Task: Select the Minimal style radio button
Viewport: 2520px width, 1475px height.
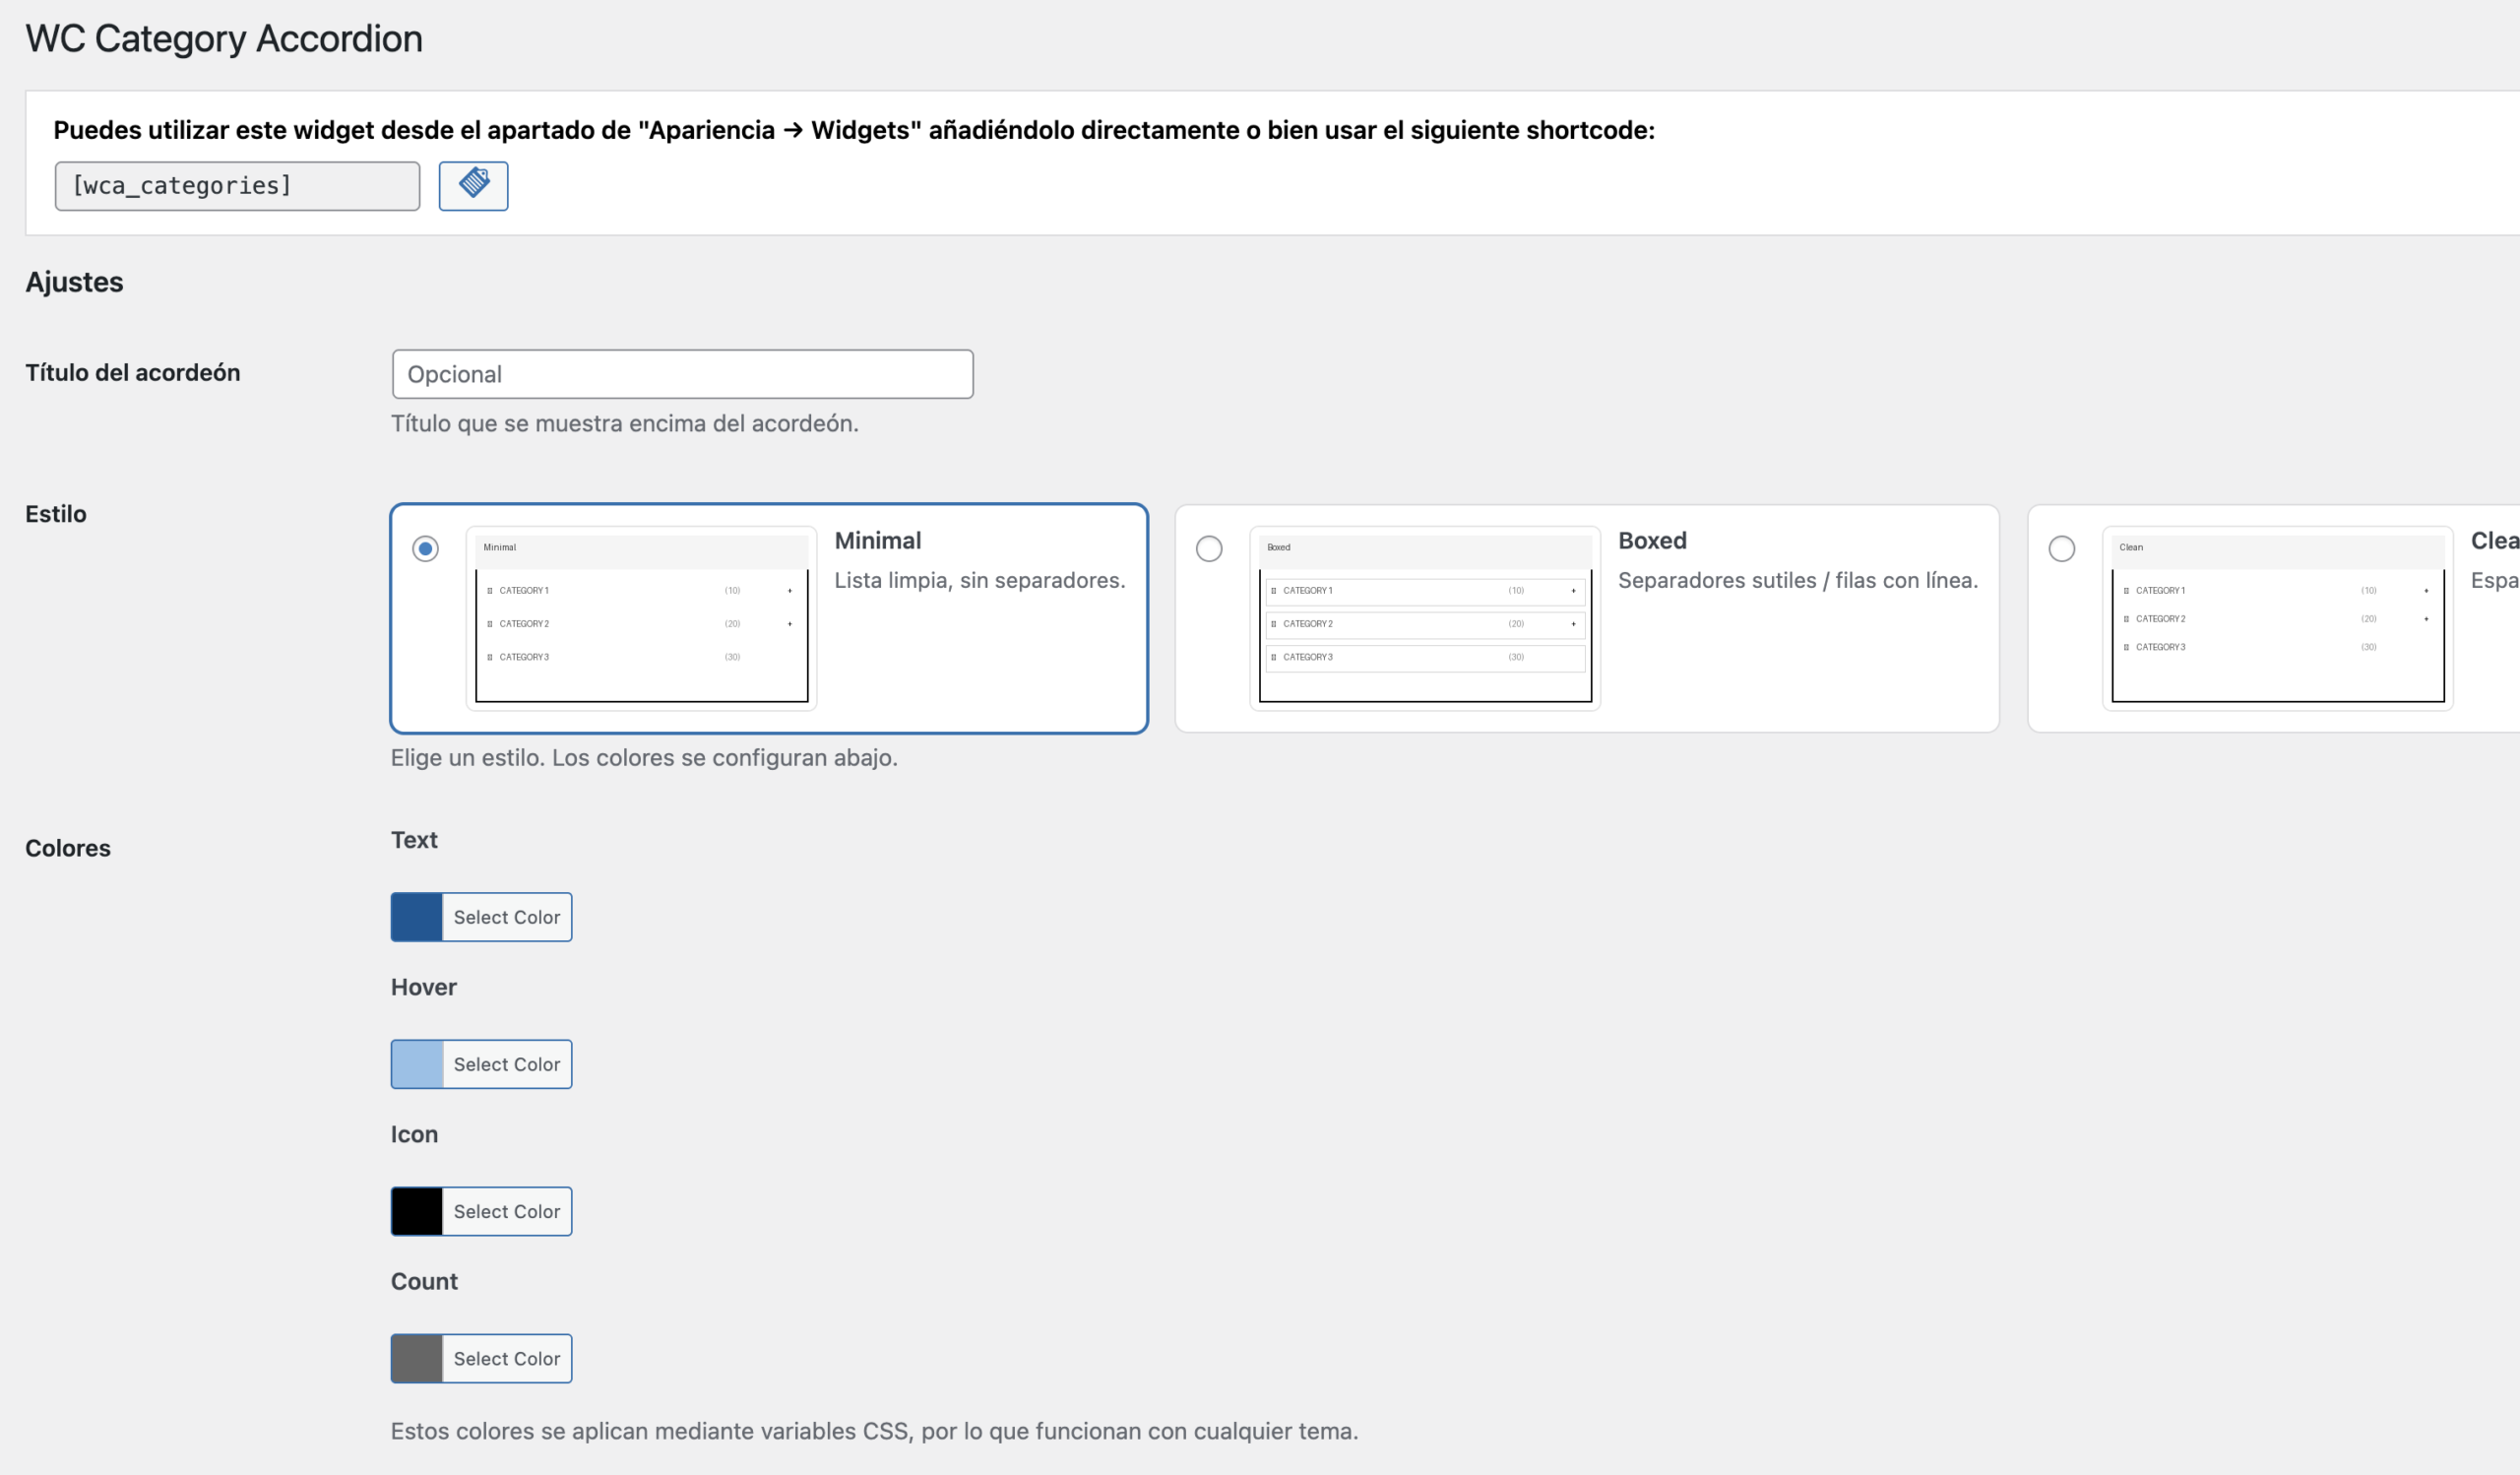Action: pyautogui.click(x=425, y=548)
